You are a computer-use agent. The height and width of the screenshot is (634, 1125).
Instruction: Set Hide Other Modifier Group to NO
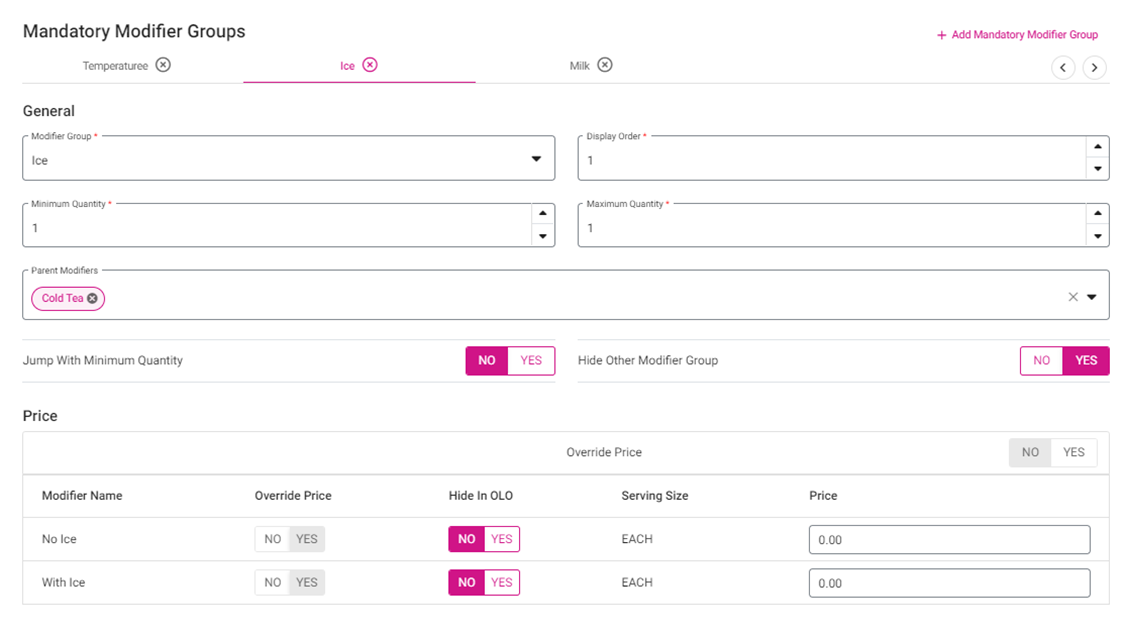[1041, 360]
